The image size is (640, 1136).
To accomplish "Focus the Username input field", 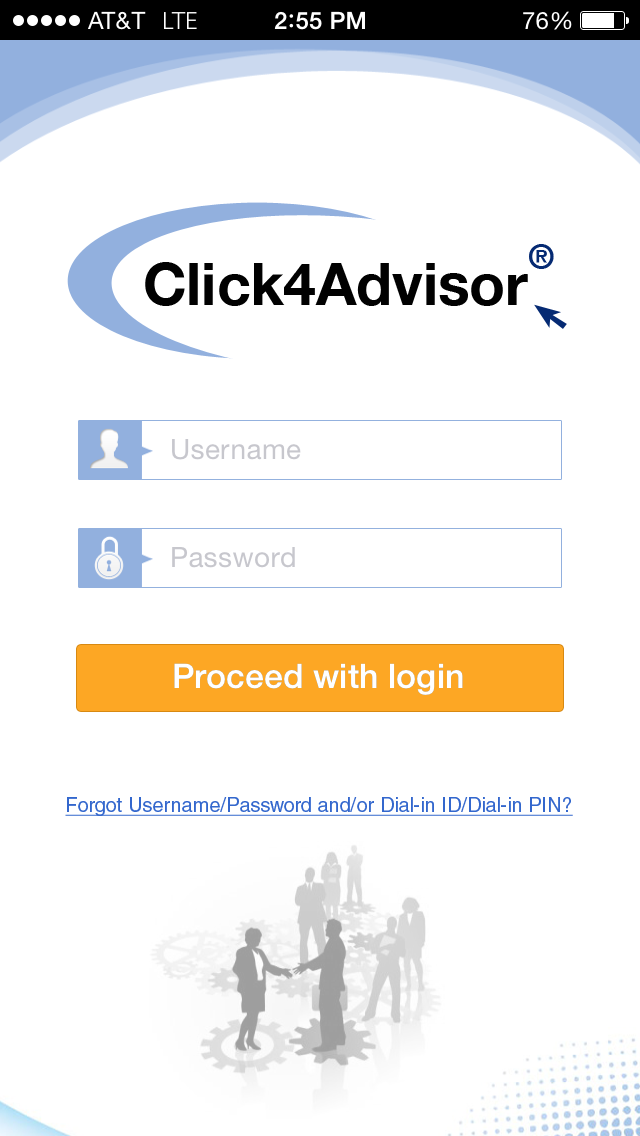I will coord(352,450).
